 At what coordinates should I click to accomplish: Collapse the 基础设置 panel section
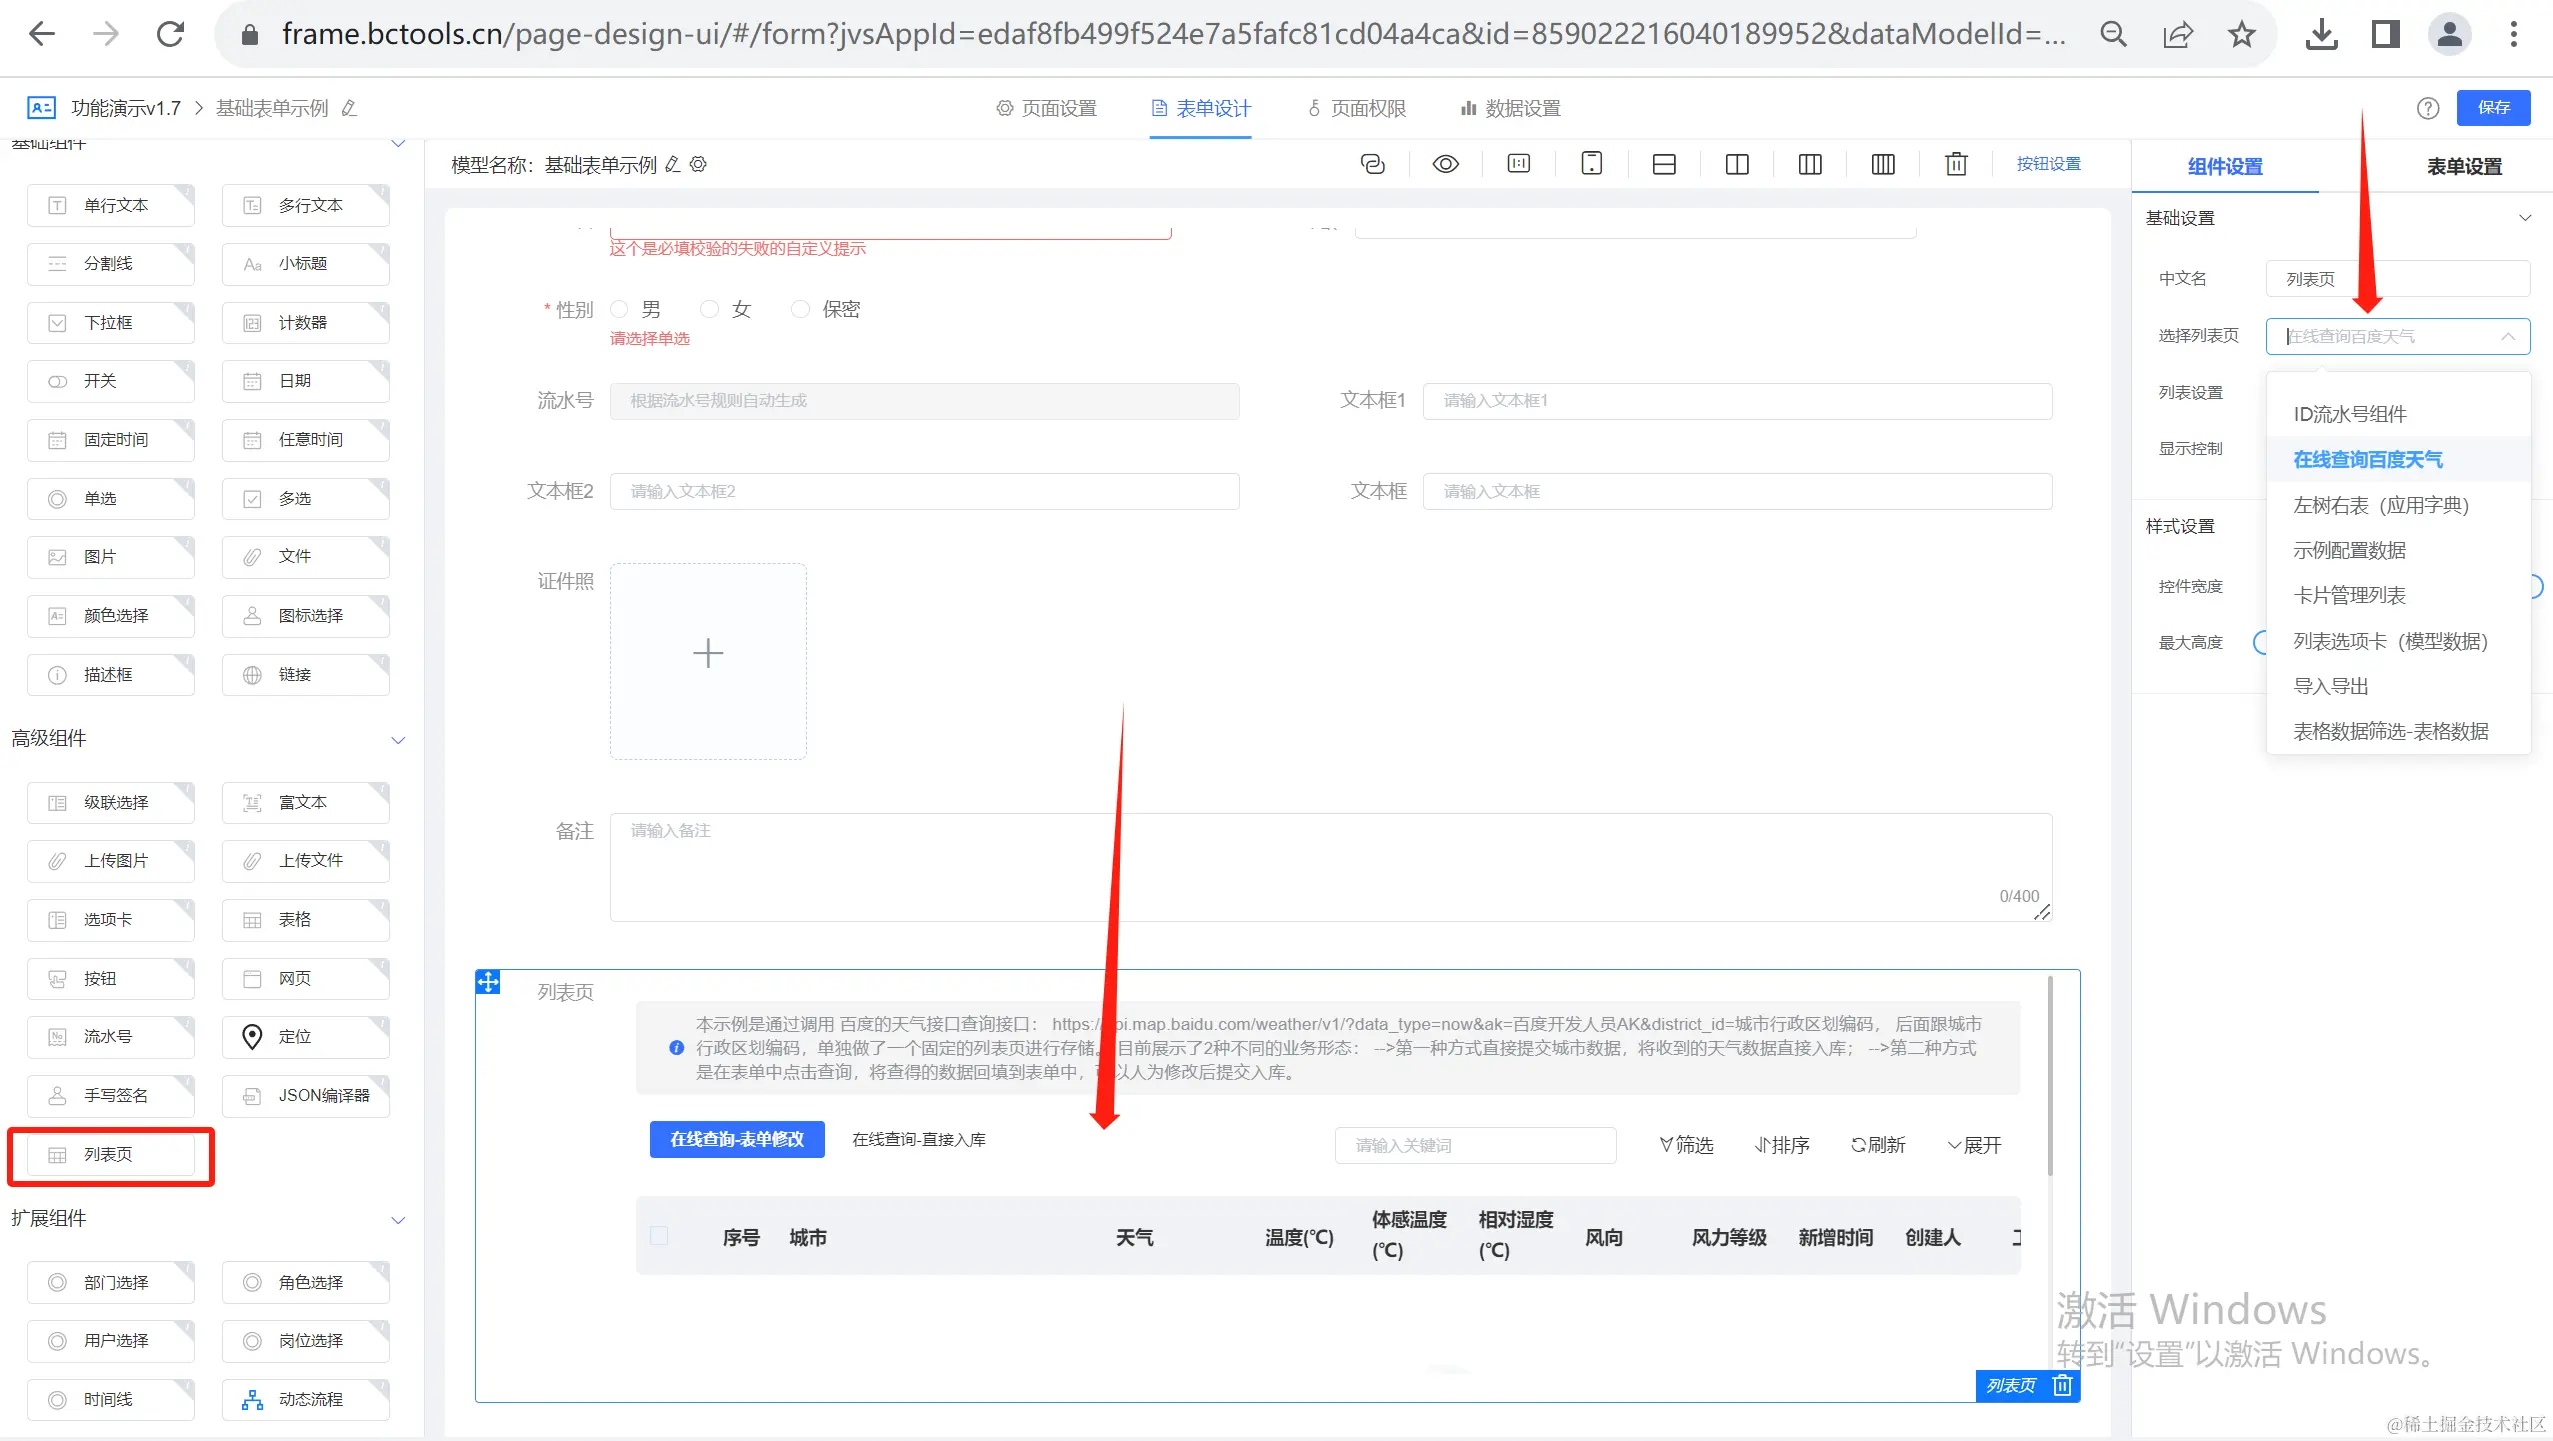[2524, 218]
